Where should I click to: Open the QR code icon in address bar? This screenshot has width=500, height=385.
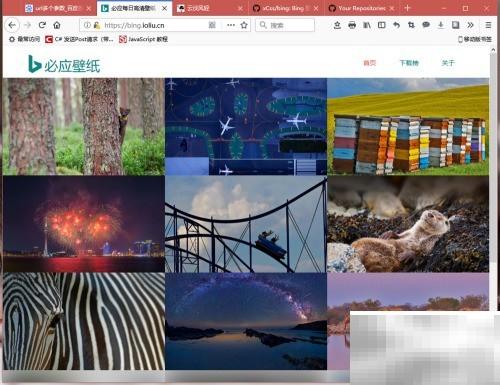212,25
